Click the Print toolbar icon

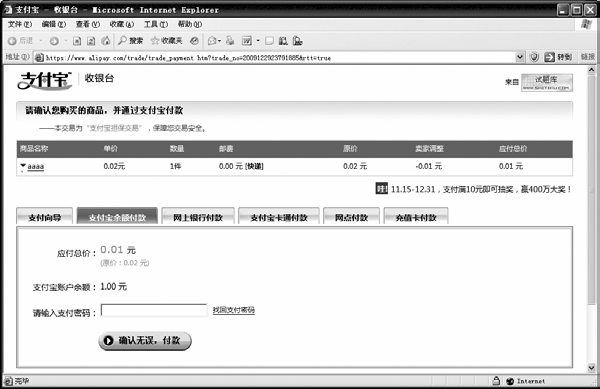(230, 41)
